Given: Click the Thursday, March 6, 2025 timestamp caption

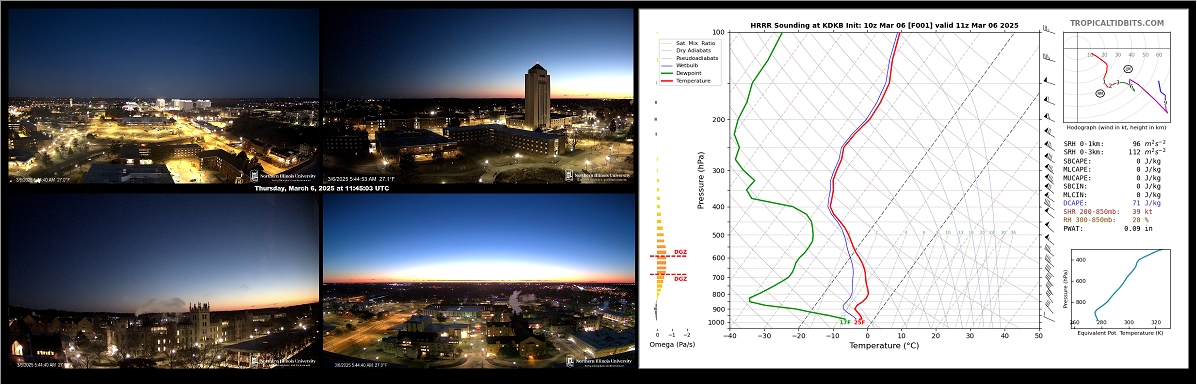Looking at the screenshot, I should [x=321, y=188].
